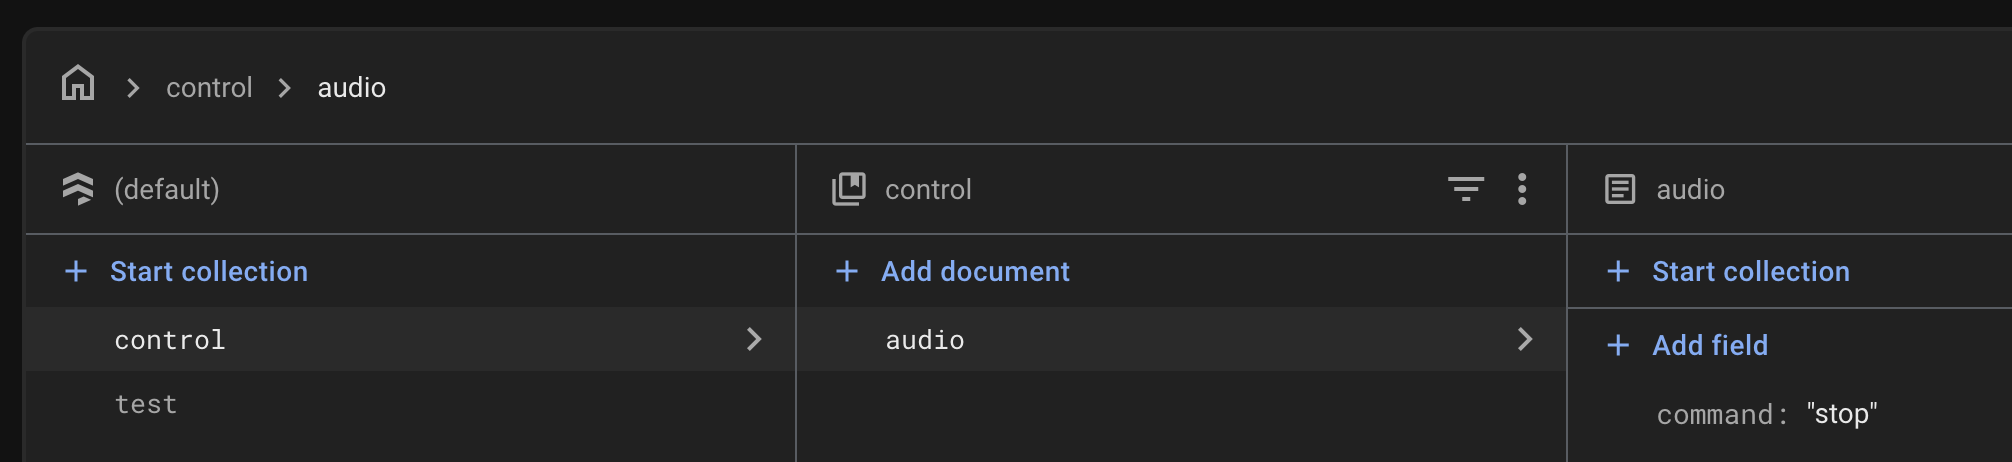Click plus icon next to Add document

coord(847,271)
